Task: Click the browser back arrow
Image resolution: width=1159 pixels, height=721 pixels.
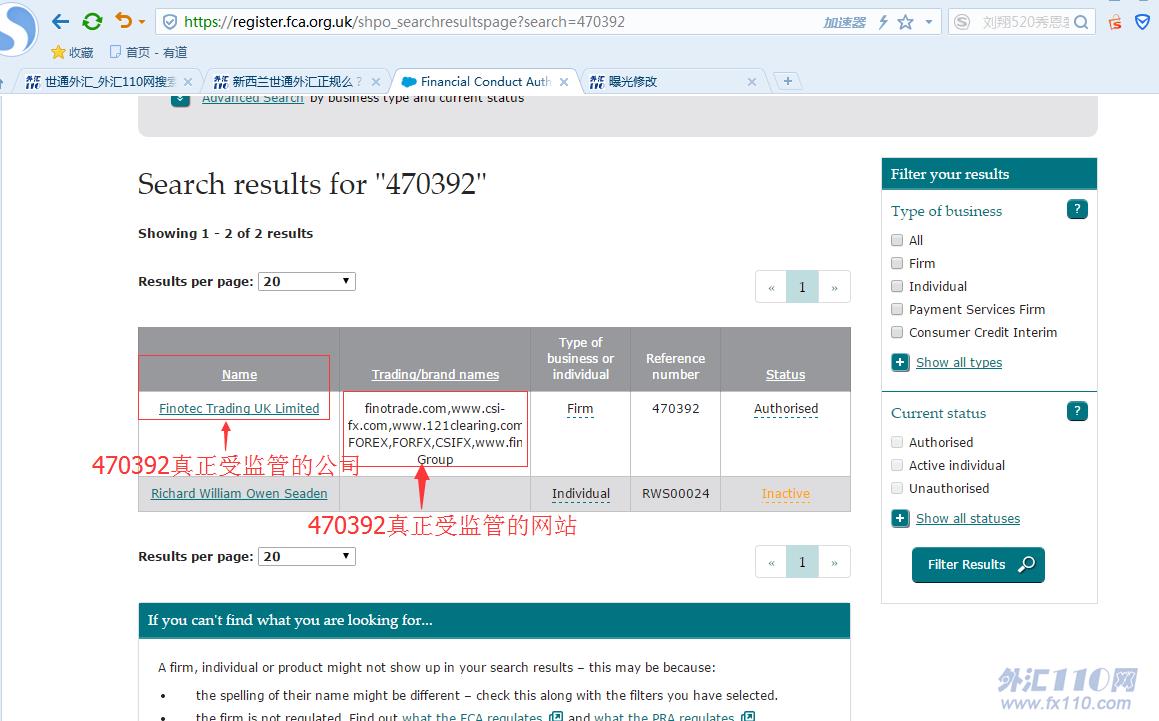Action: [x=60, y=21]
